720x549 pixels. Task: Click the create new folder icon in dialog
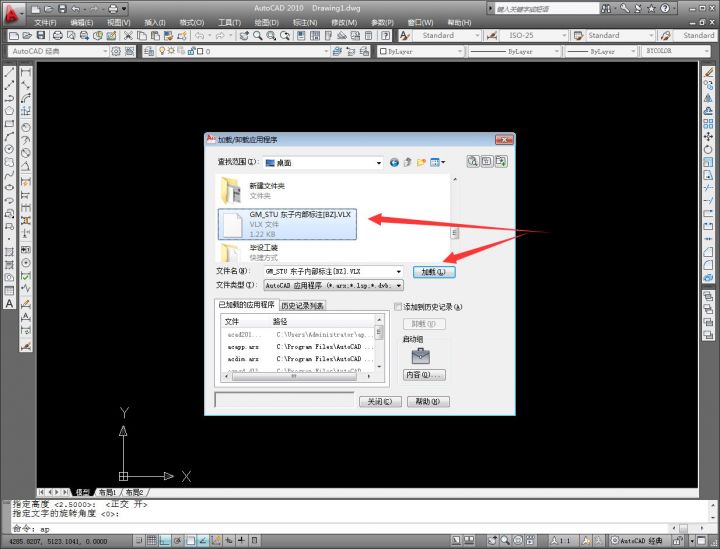pyautogui.click(x=422, y=162)
